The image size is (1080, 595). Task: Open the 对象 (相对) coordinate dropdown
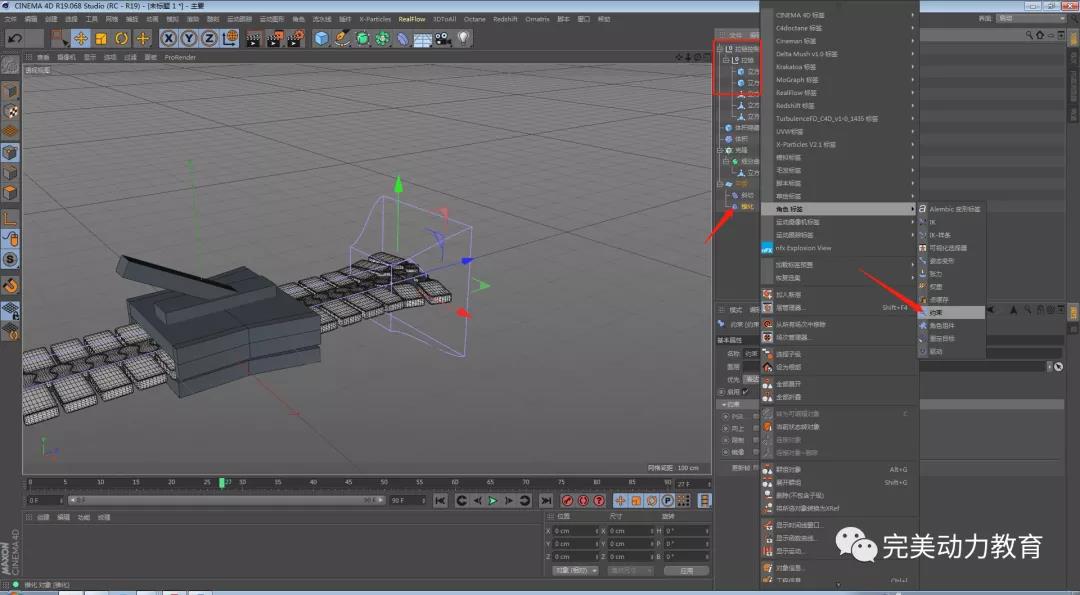tap(575, 570)
